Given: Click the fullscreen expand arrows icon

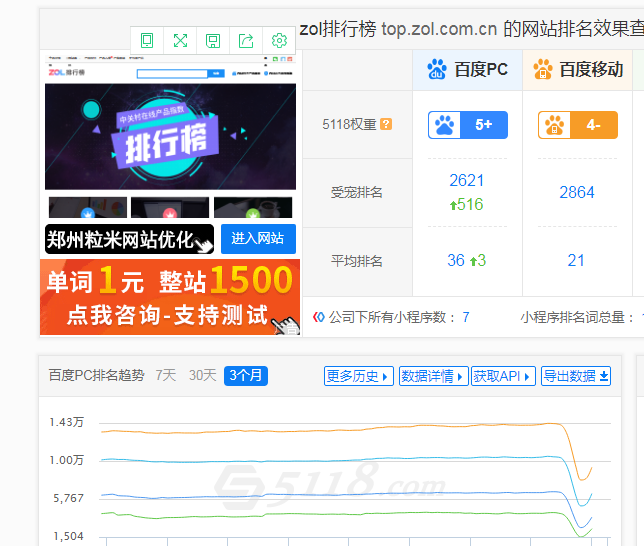Looking at the screenshot, I should coord(180,41).
